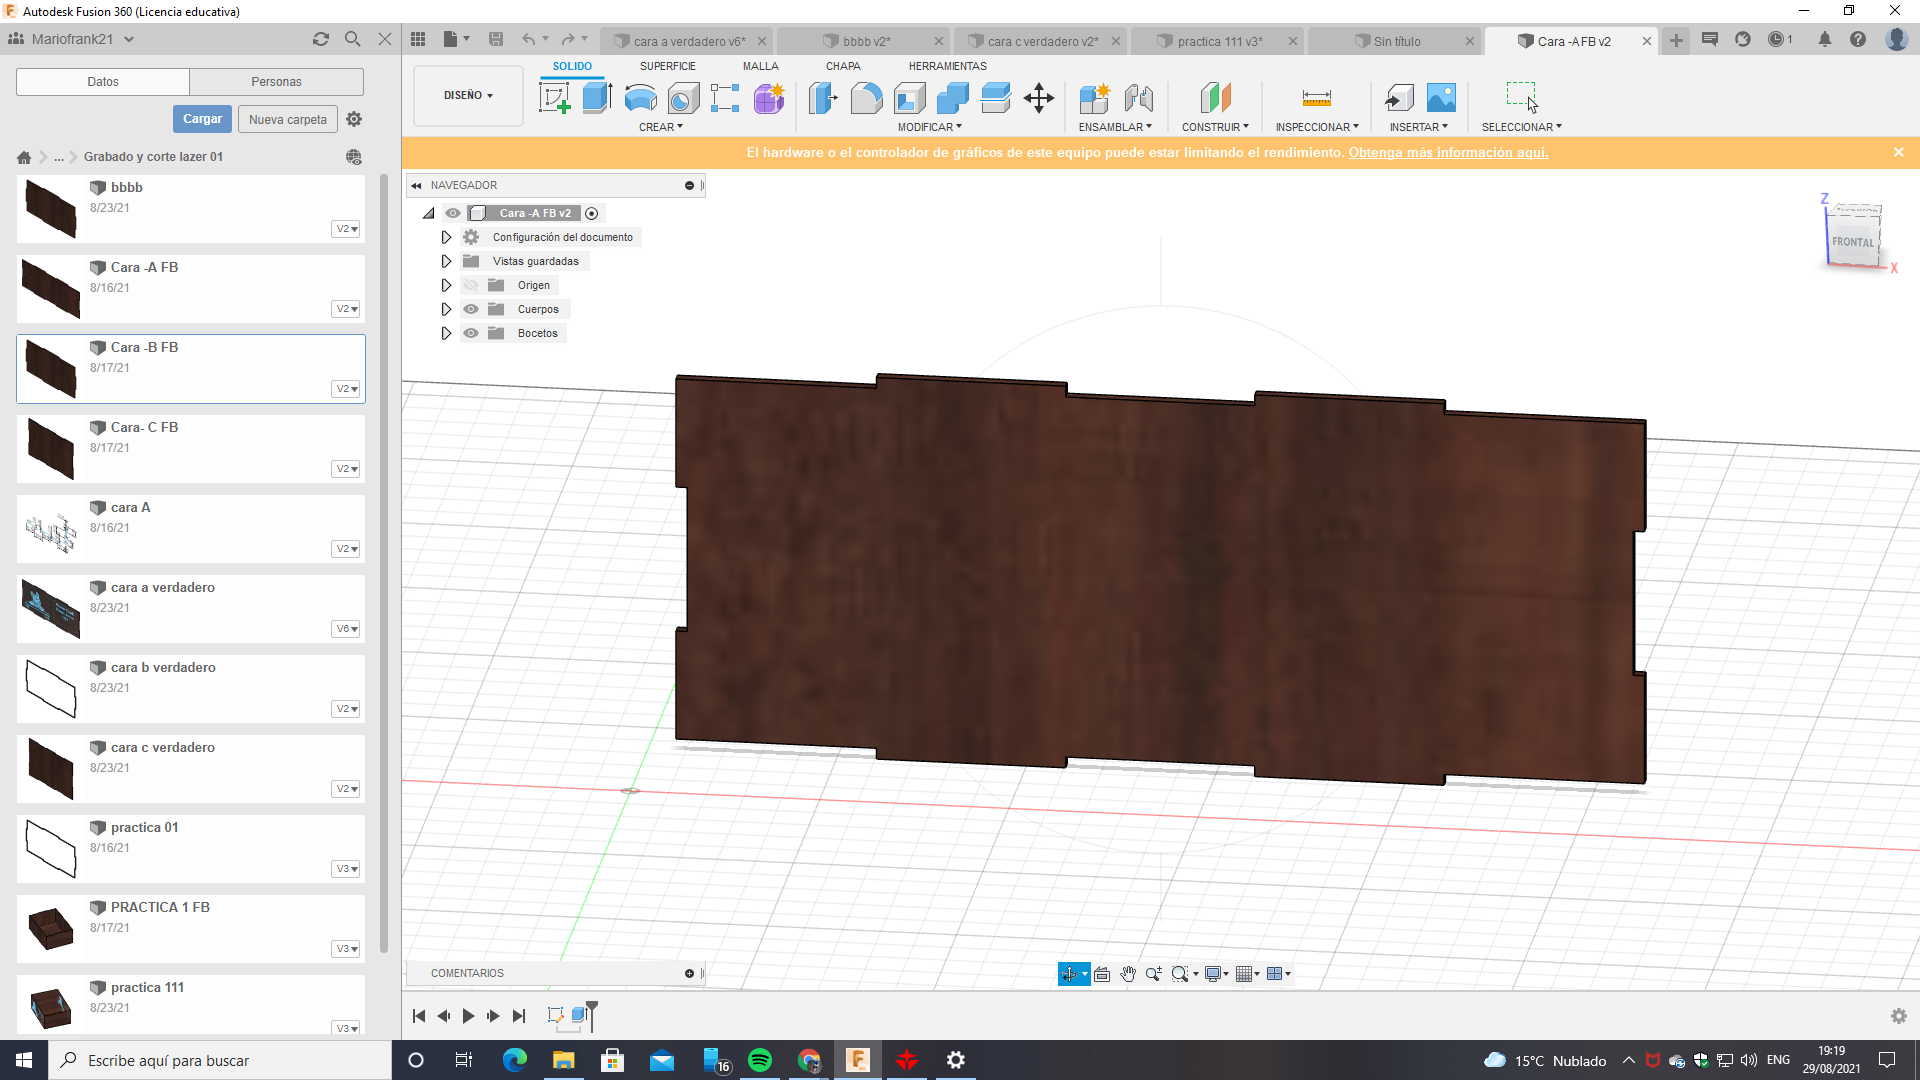The height and width of the screenshot is (1080, 1920).
Task: Click the Cargar button
Action: (x=202, y=119)
